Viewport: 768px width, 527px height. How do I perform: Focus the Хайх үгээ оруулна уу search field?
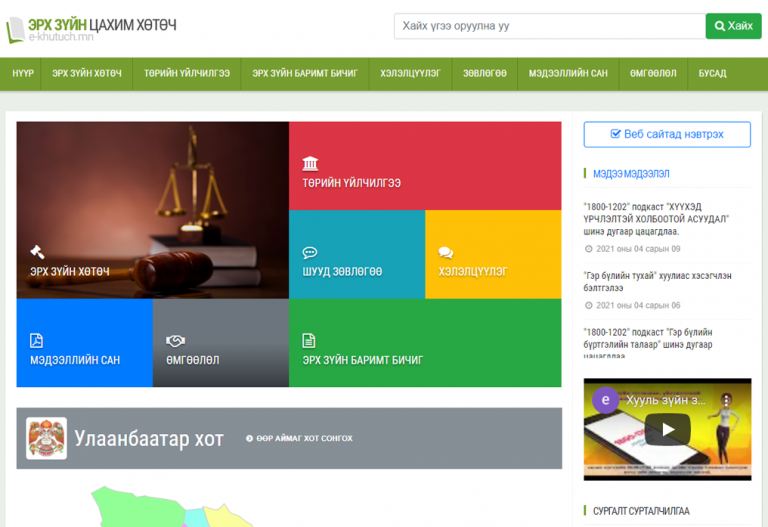click(x=548, y=26)
